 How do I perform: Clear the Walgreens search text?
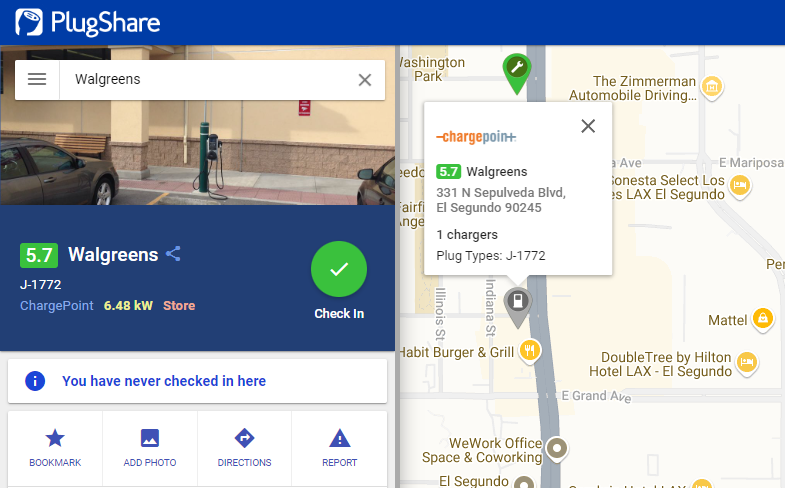pyautogui.click(x=365, y=80)
